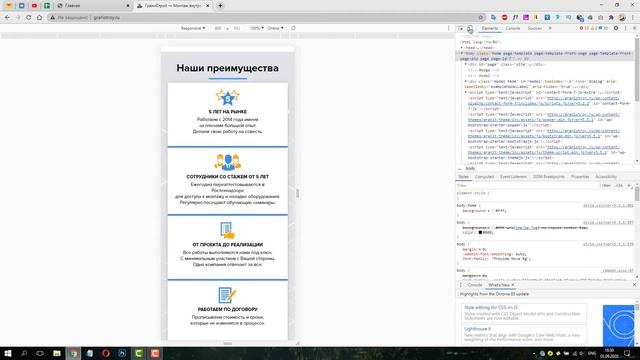
Task: Open the Responsive device dropdown
Action: pos(193,28)
